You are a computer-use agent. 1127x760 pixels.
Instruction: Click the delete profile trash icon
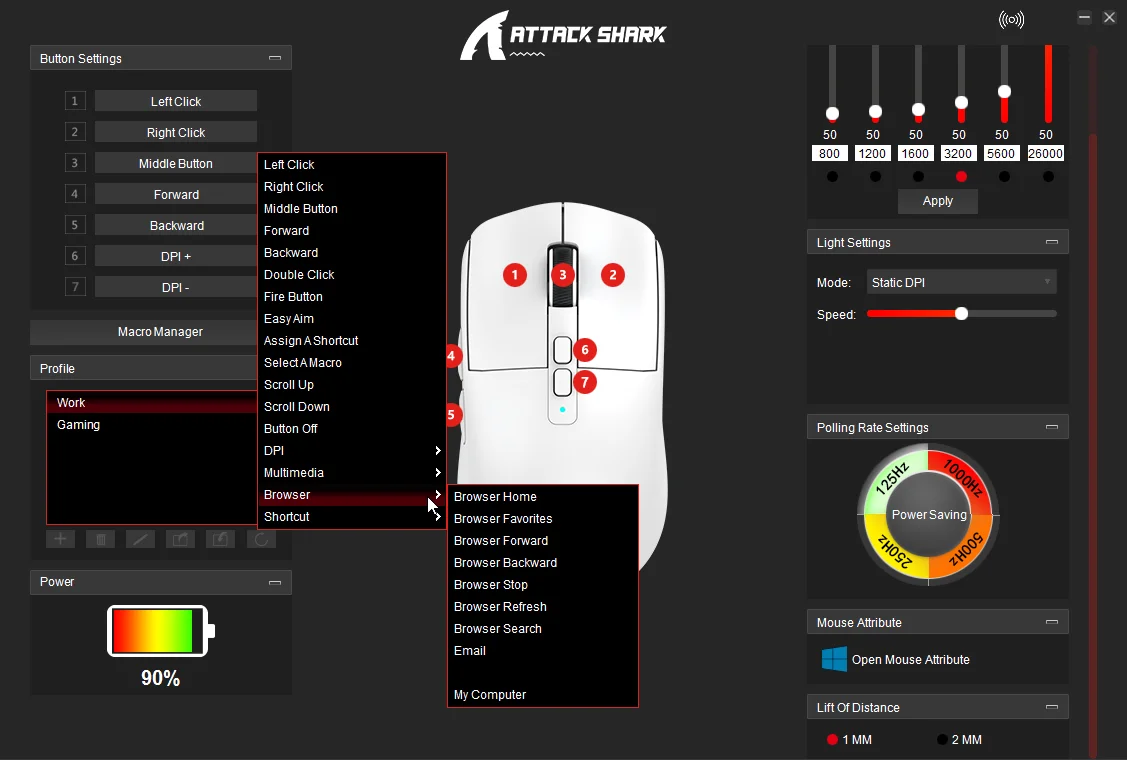pos(100,539)
